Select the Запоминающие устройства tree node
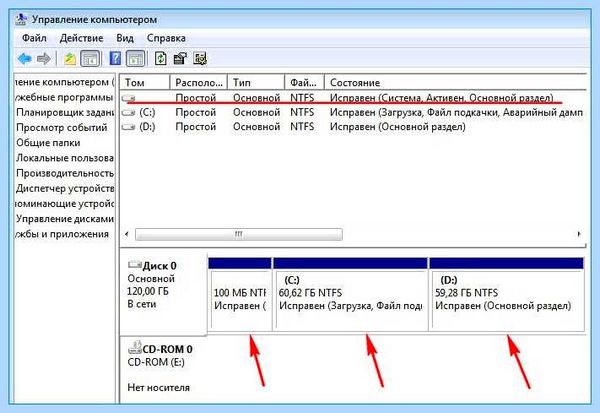Viewport: 600px width, 413px height. [64, 204]
